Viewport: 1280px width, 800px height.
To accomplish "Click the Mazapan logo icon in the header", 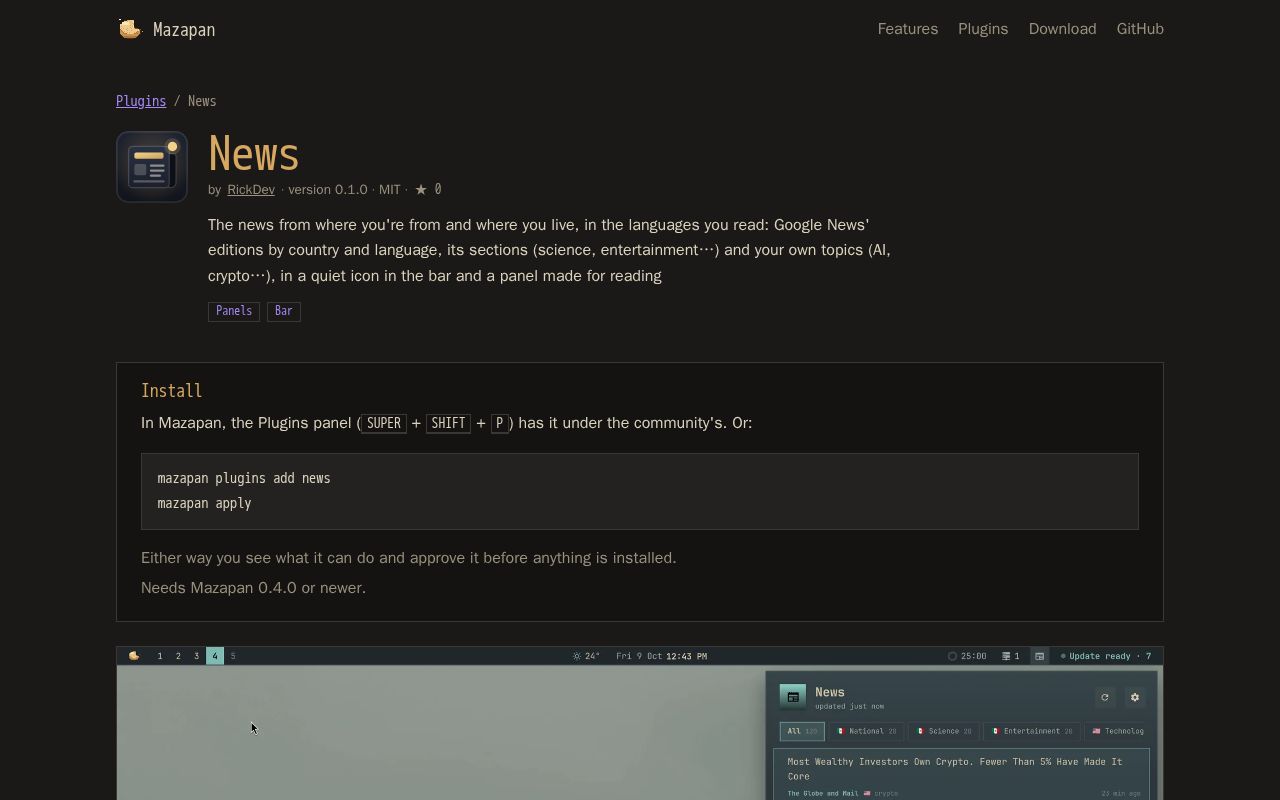I will [x=130, y=29].
